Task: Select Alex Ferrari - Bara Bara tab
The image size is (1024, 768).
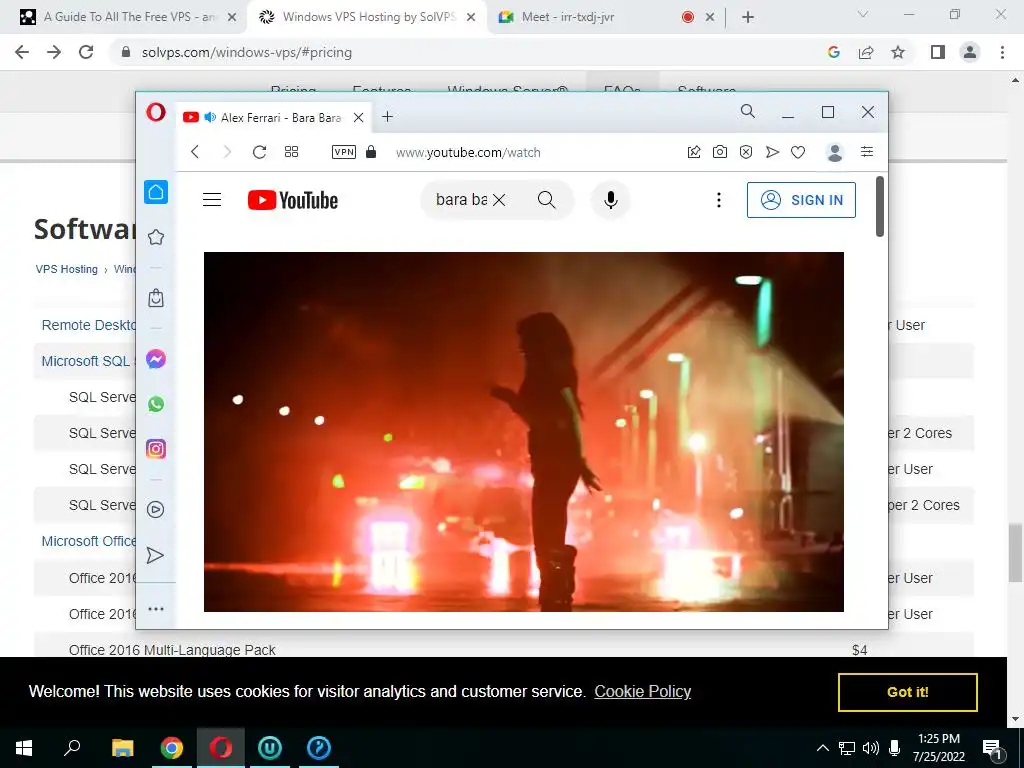Action: pyautogui.click(x=274, y=118)
